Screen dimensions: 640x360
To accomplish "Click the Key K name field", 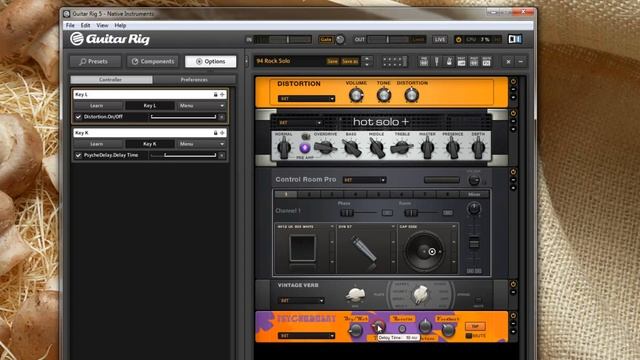I will click(x=143, y=133).
